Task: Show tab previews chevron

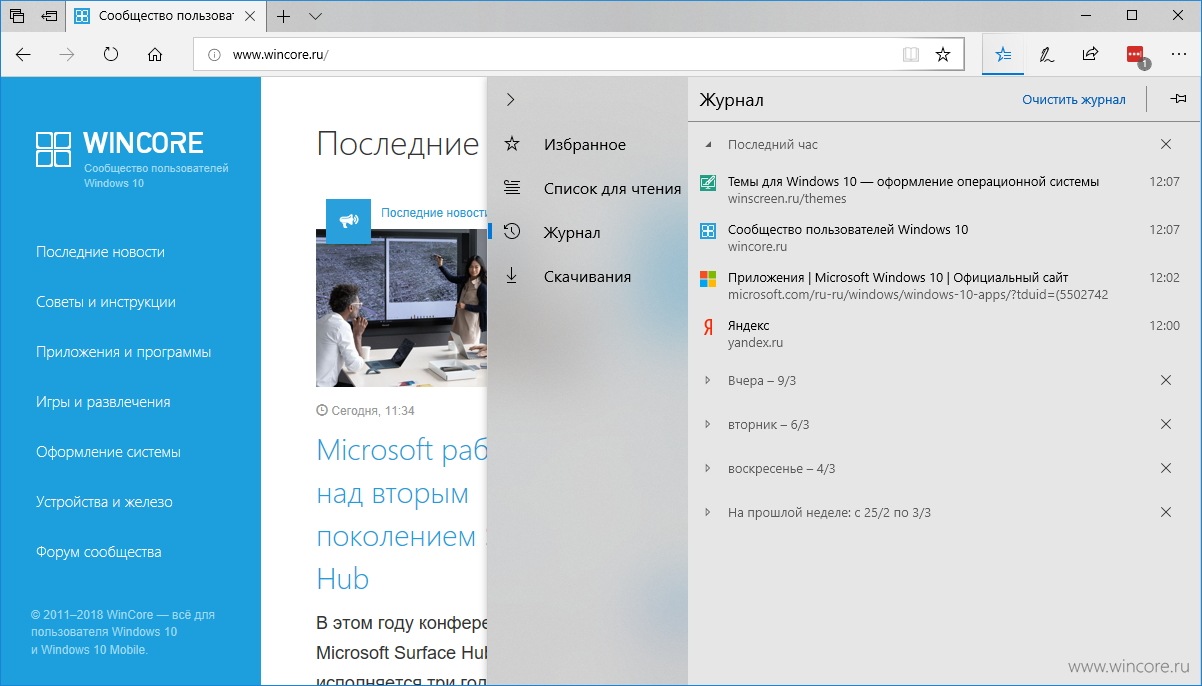Action: coord(316,16)
